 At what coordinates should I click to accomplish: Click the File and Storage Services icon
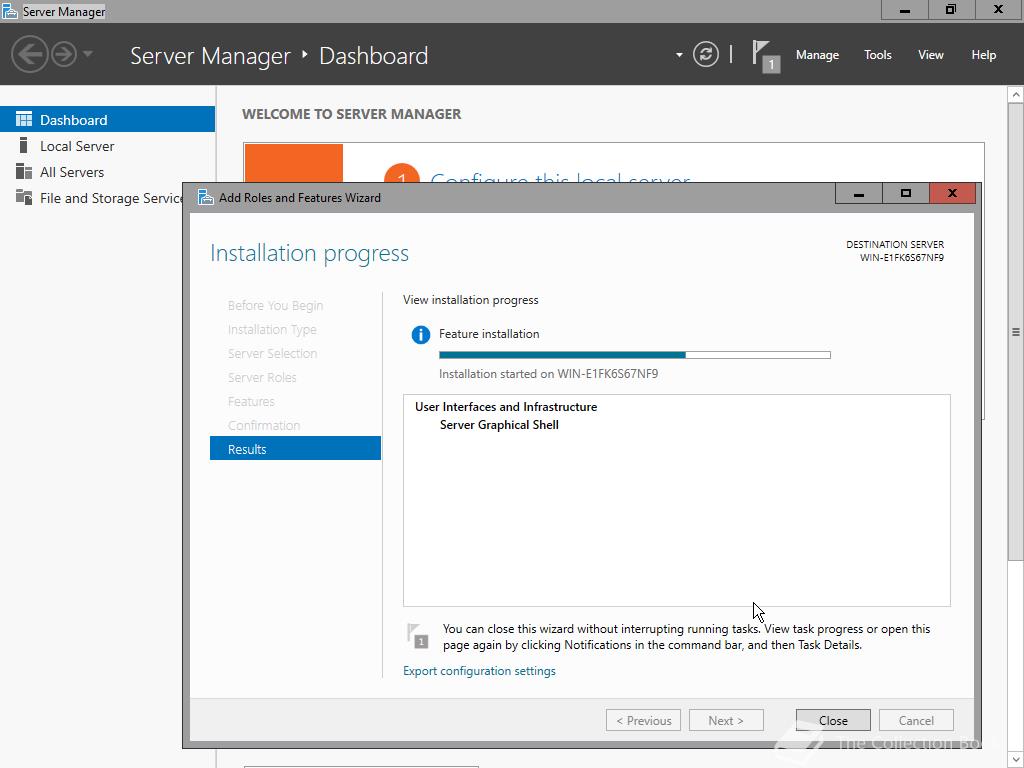[24, 197]
